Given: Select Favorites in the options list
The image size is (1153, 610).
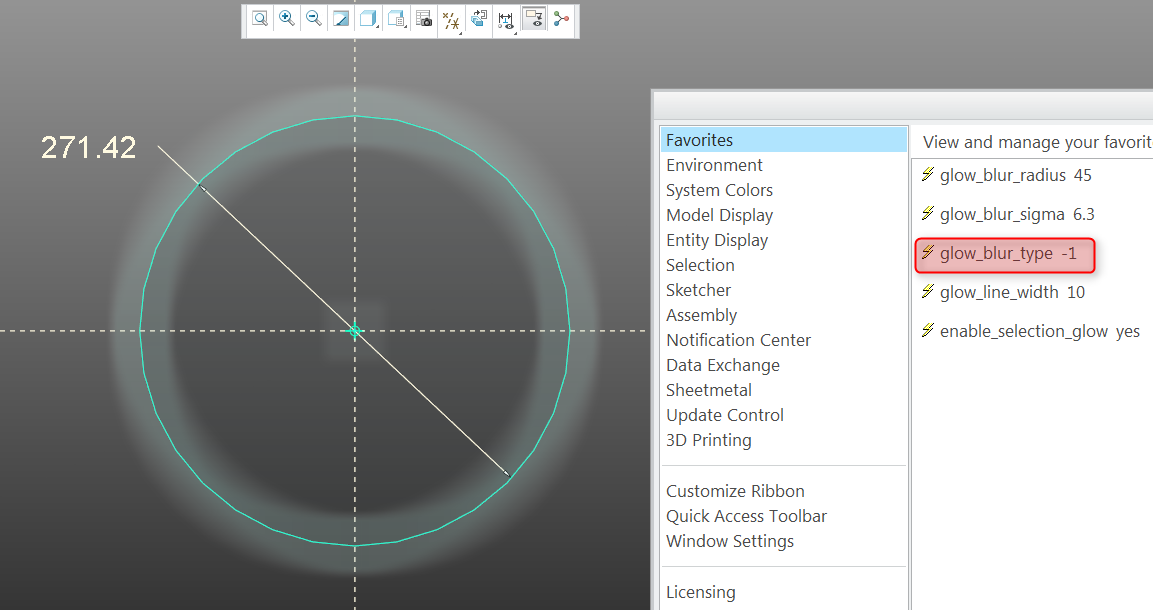Looking at the screenshot, I should coord(784,140).
